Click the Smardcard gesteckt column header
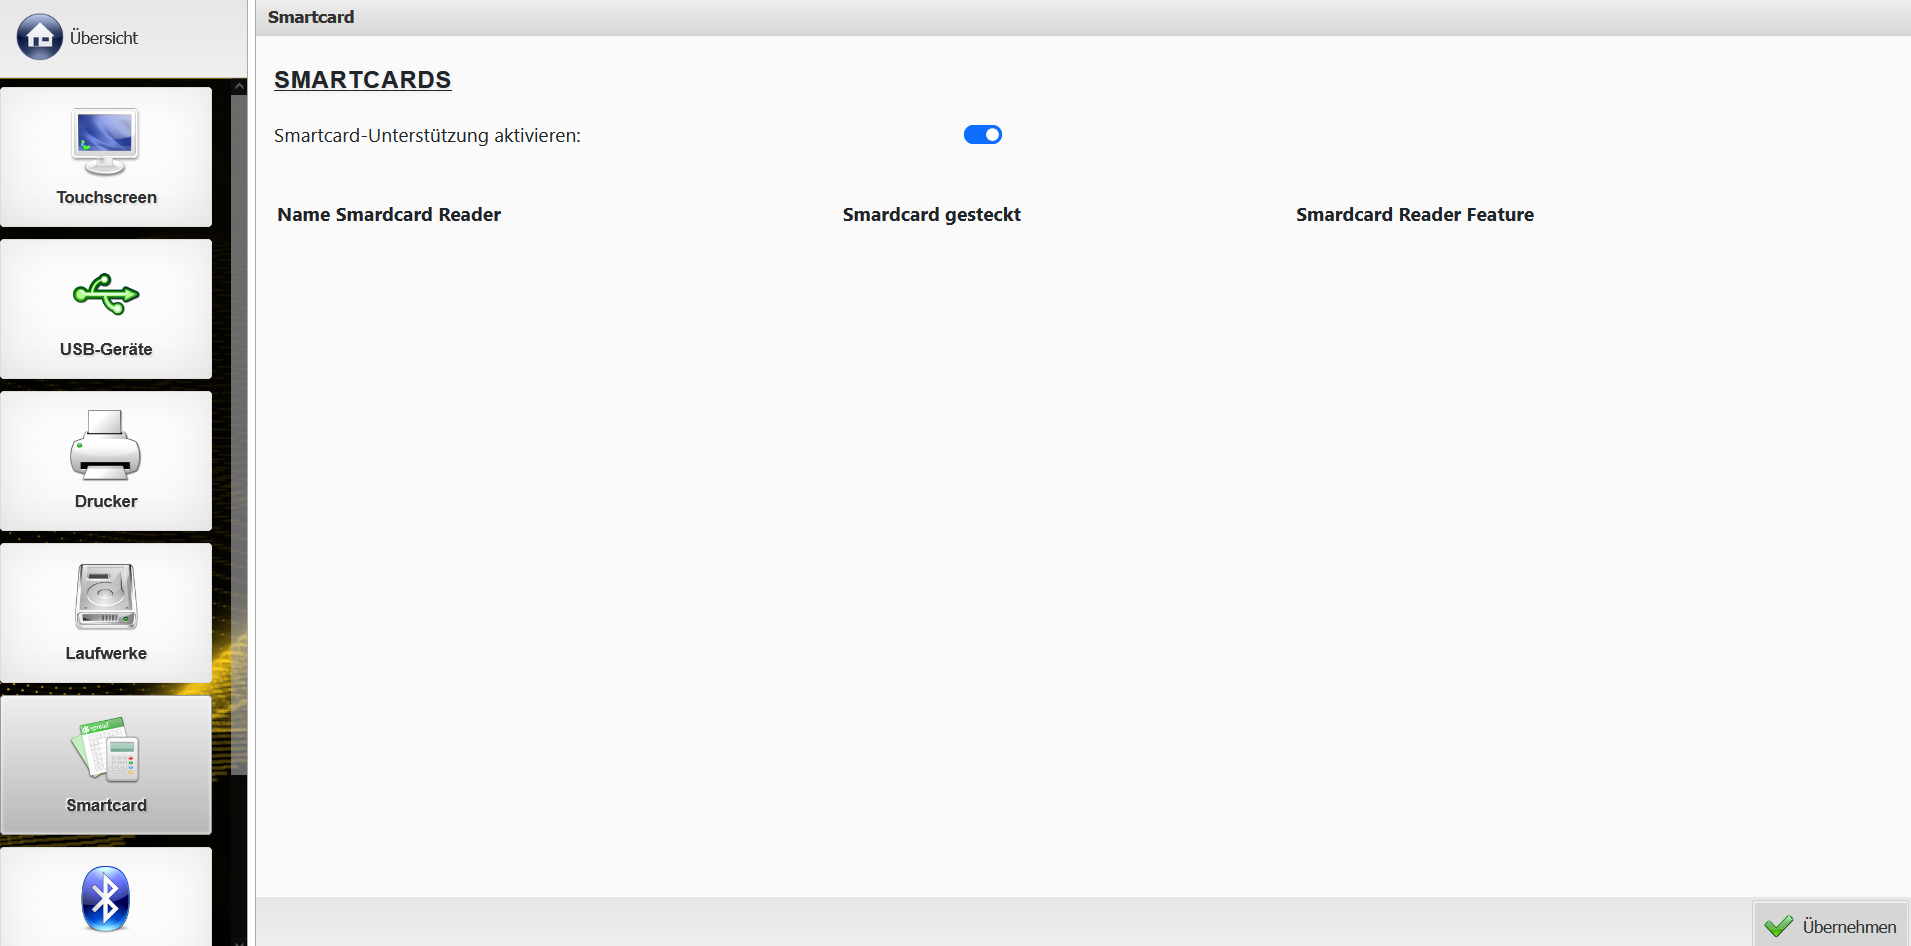This screenshot has width=1911, height=946. click(931, 214)
